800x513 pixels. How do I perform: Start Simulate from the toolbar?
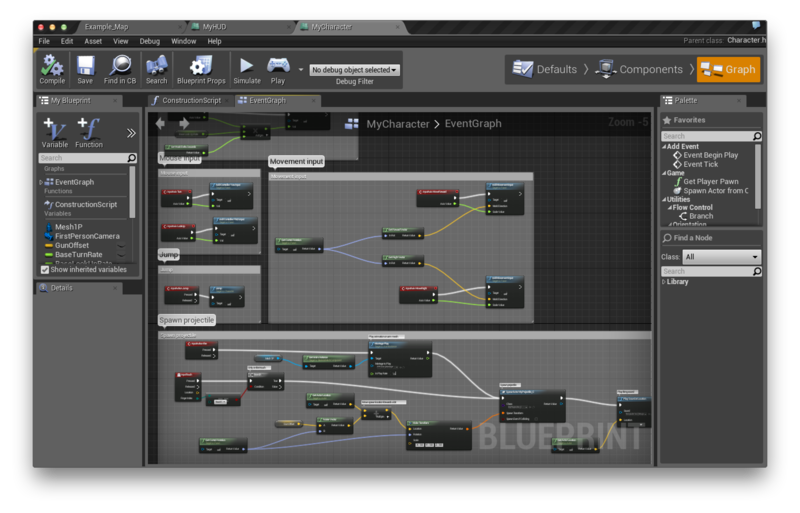pos(247,69)
